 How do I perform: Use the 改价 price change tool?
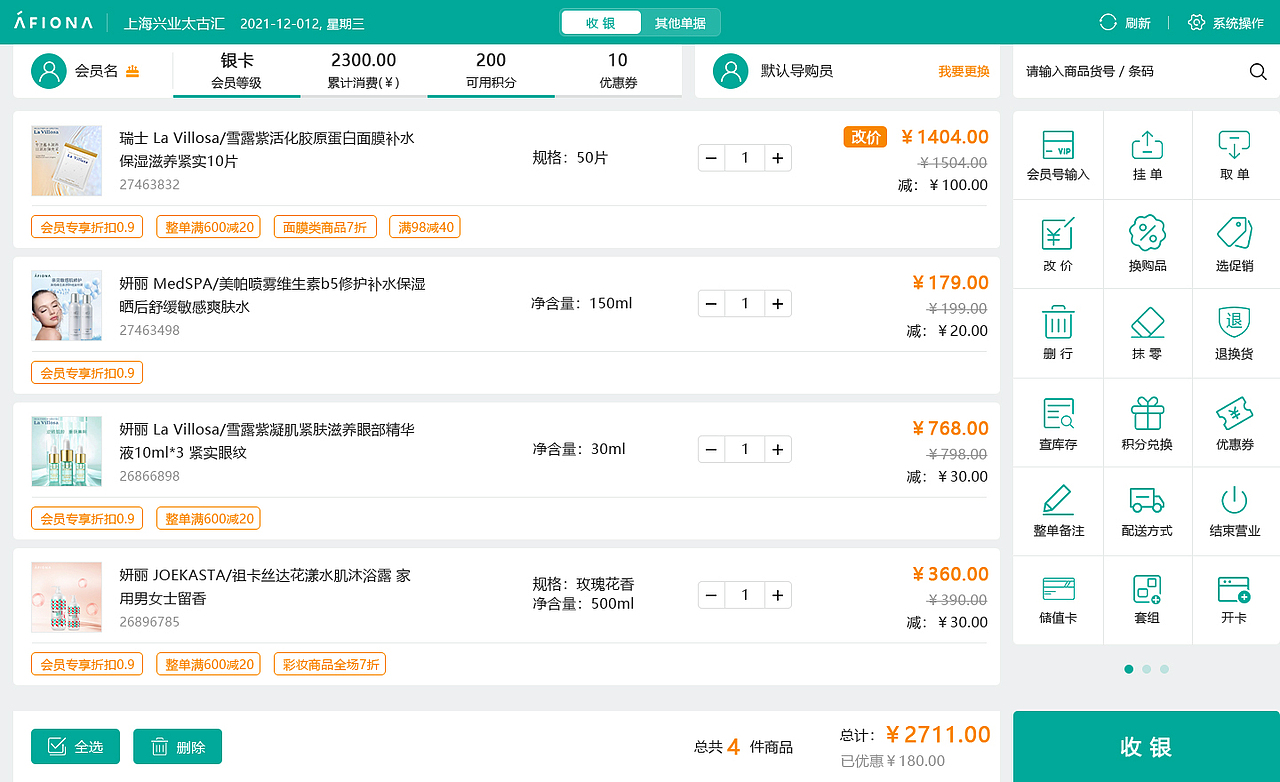pyautogui.click(x=1058, y=244)
